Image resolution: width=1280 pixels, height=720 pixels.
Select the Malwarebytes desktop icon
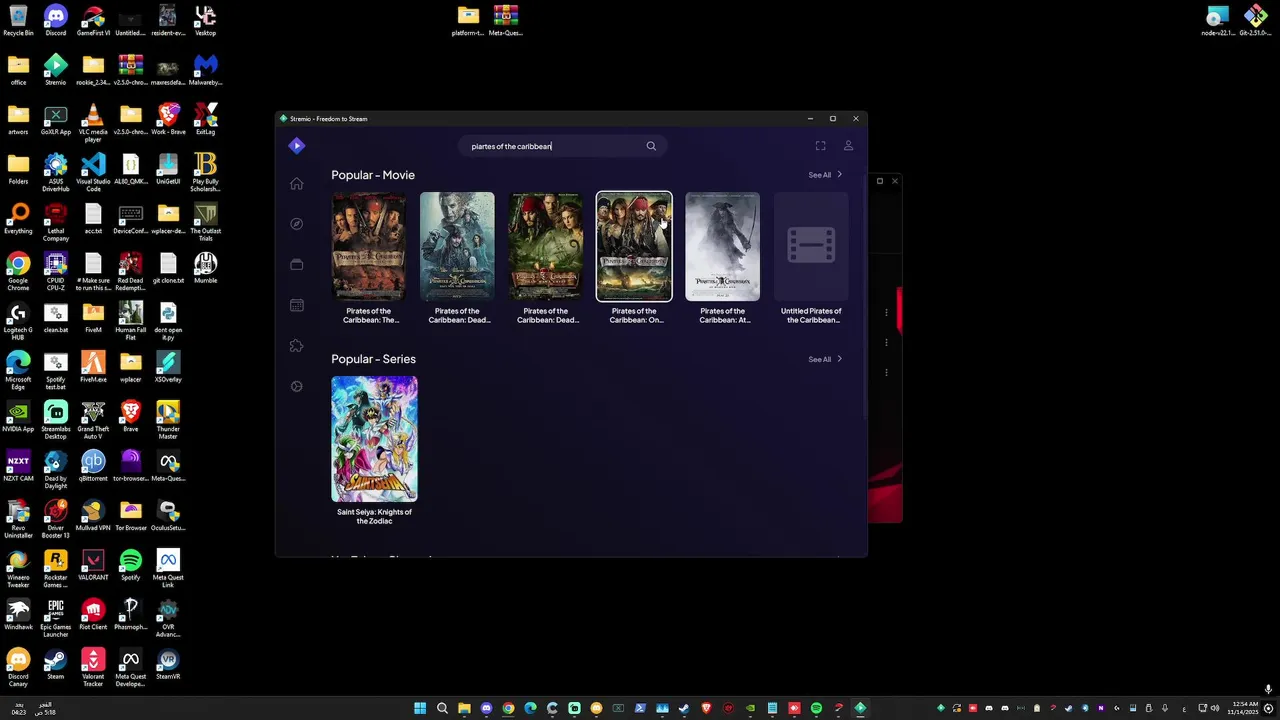205,70
